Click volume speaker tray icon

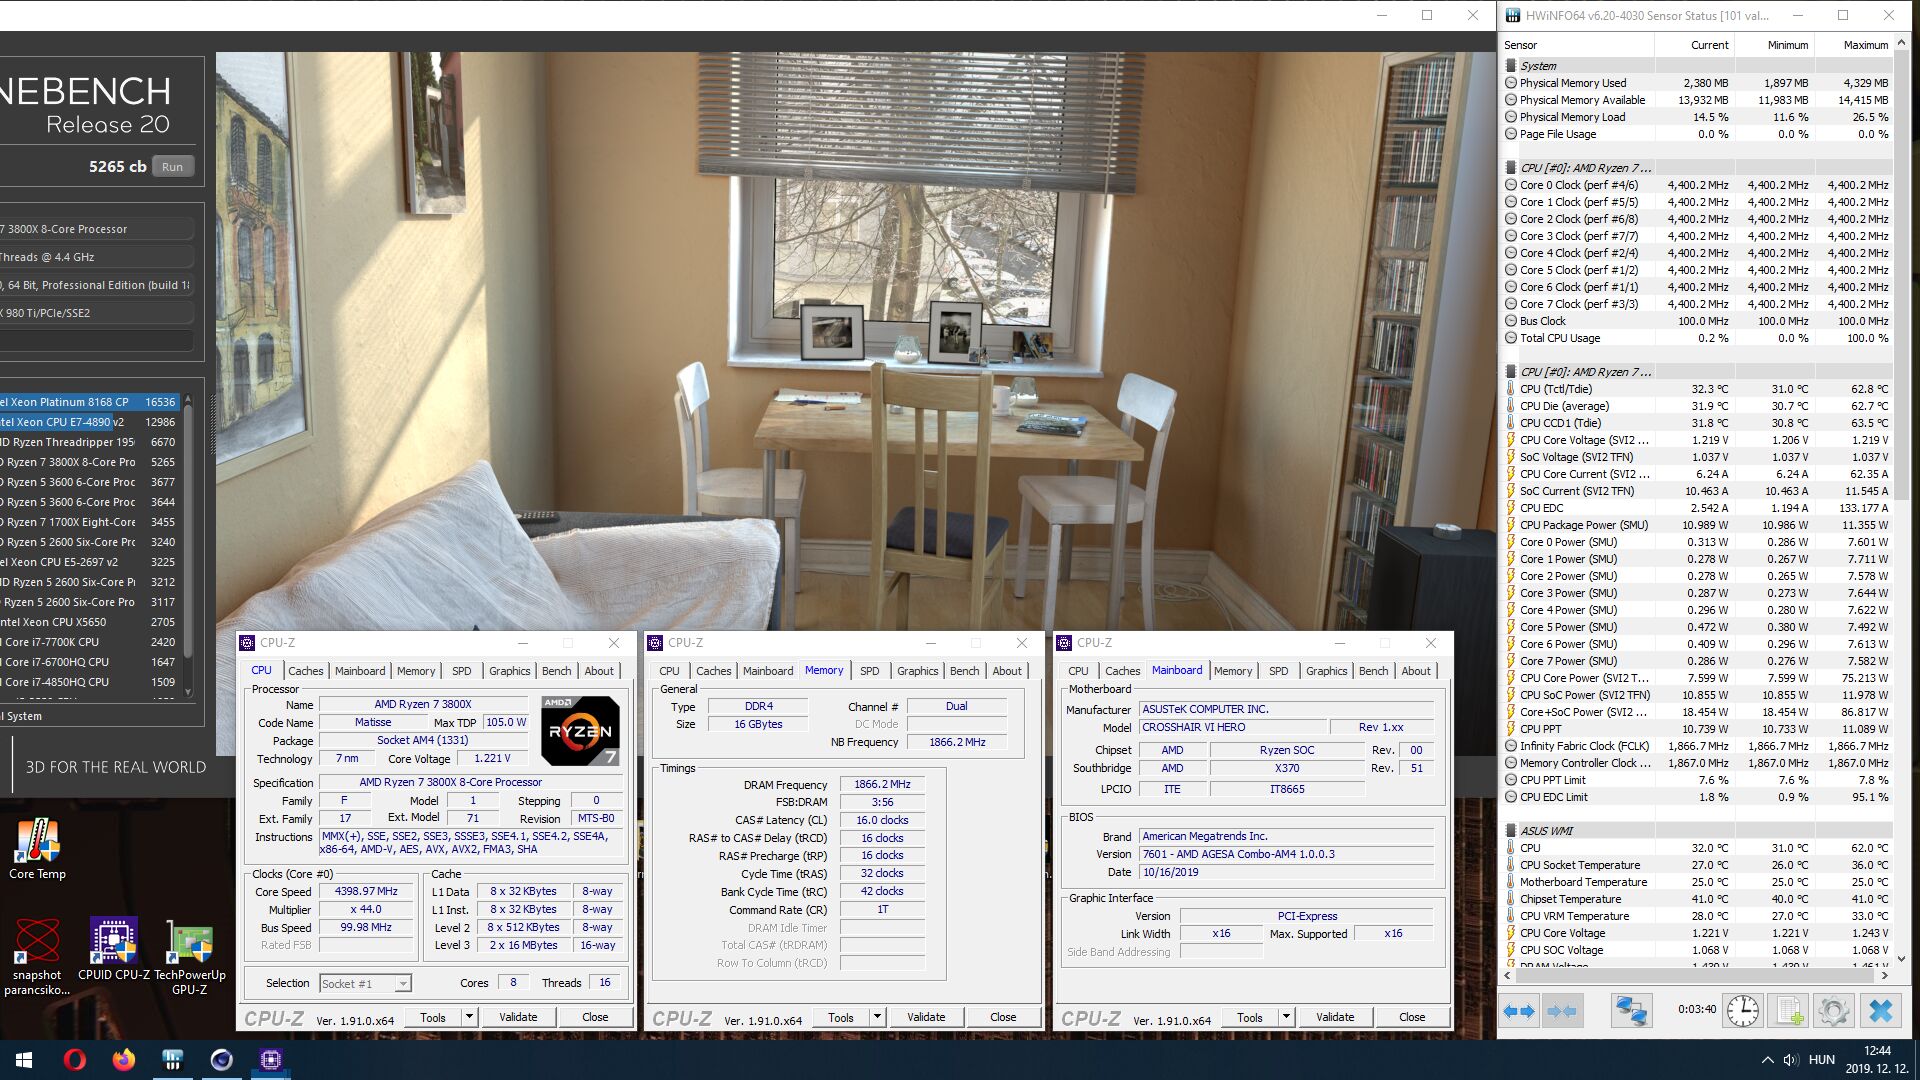[1790, 1060]
